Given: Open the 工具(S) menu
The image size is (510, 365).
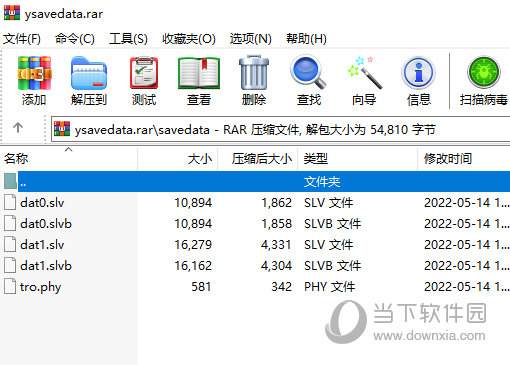Looking at the screenshot, I should point(128,39).
